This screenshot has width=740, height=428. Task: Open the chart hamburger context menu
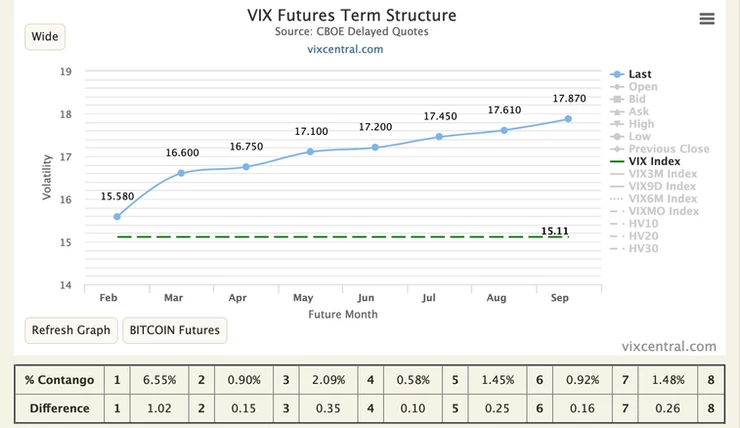click(x=707, y=19)
